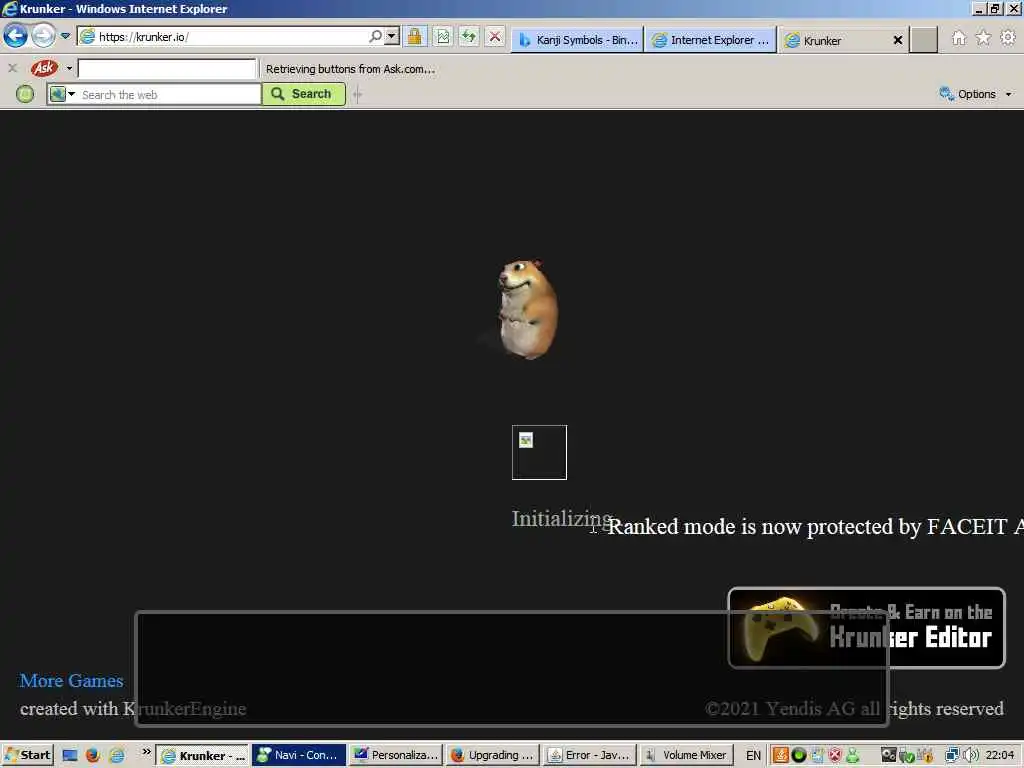Image resolution: width=1024 pixels, height=768 pixels.
Task: Open the search provider dropdown
Action: click(63, 94)
